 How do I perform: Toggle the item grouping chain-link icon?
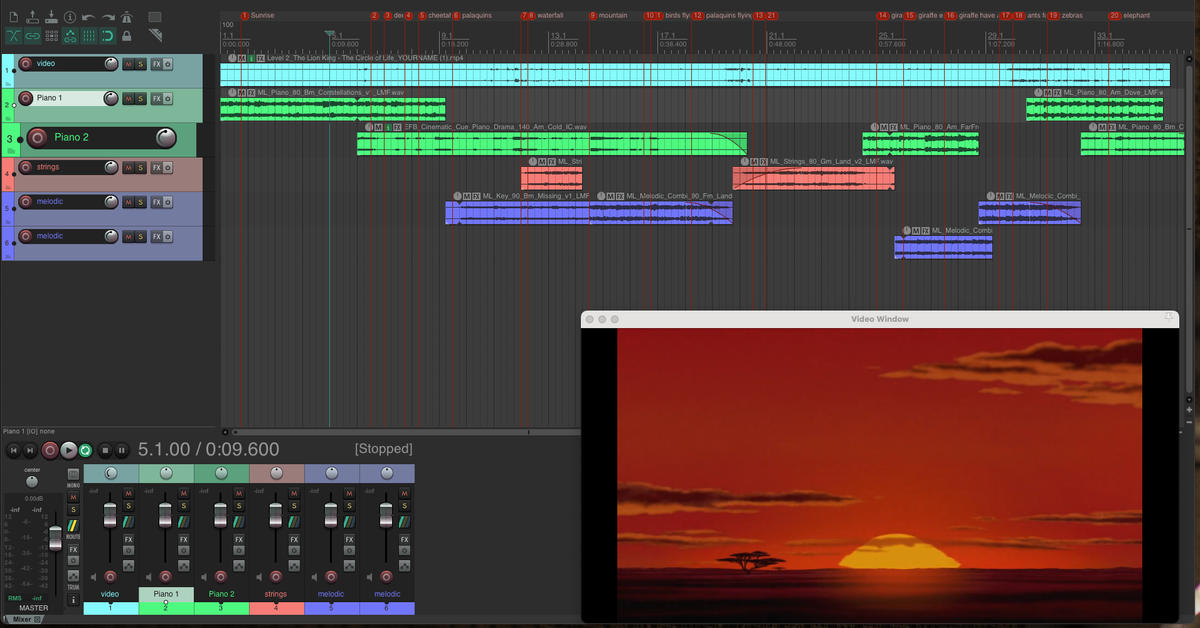point(32,36)
